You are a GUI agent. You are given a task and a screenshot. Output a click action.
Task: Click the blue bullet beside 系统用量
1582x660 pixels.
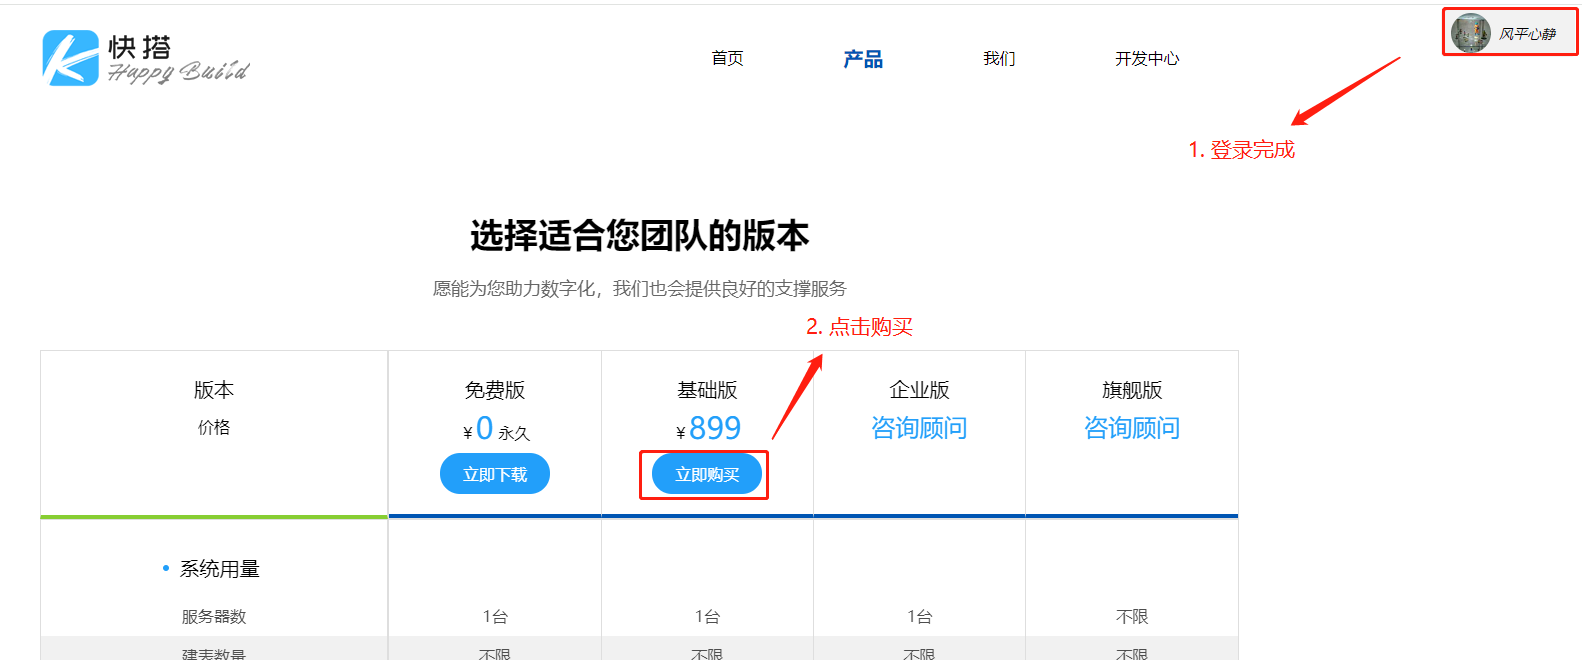coord(166,569)
